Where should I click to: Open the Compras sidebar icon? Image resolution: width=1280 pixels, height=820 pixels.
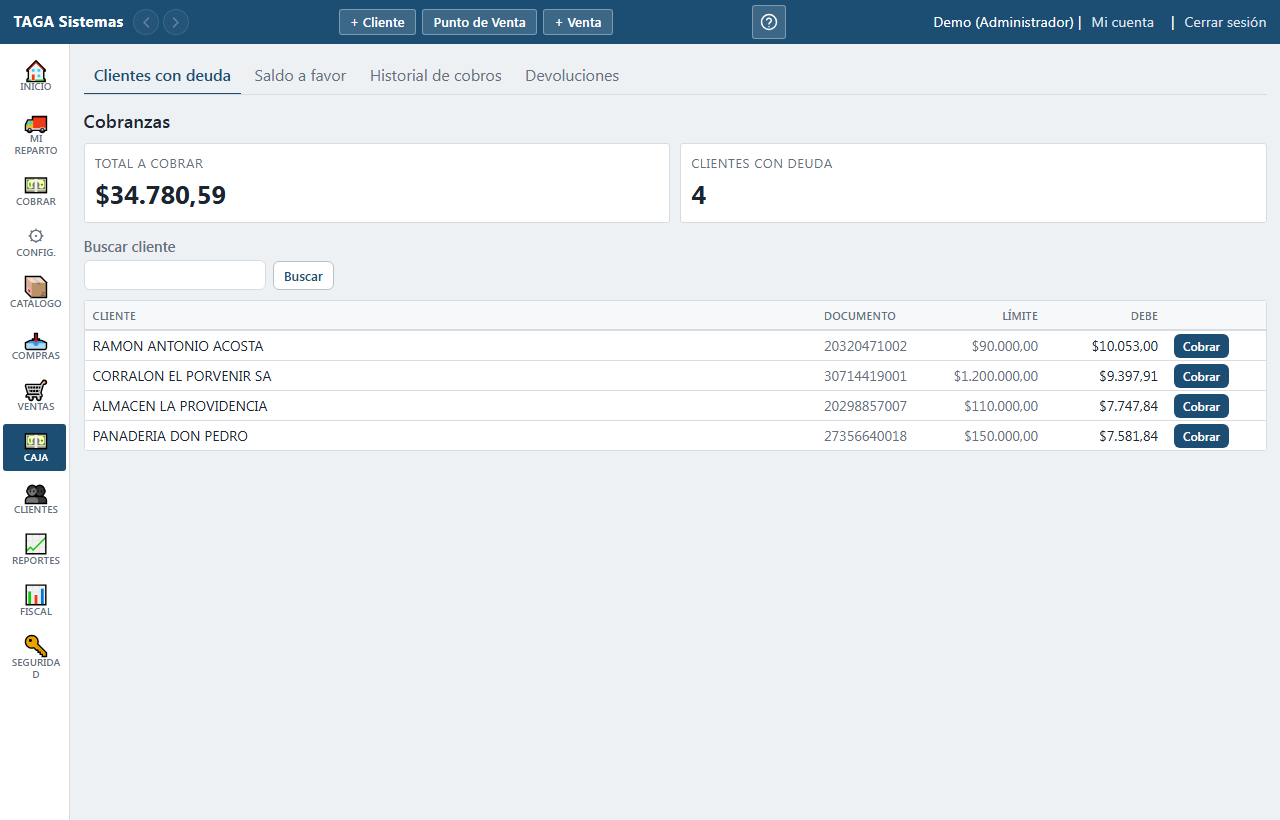coord(35,345)
